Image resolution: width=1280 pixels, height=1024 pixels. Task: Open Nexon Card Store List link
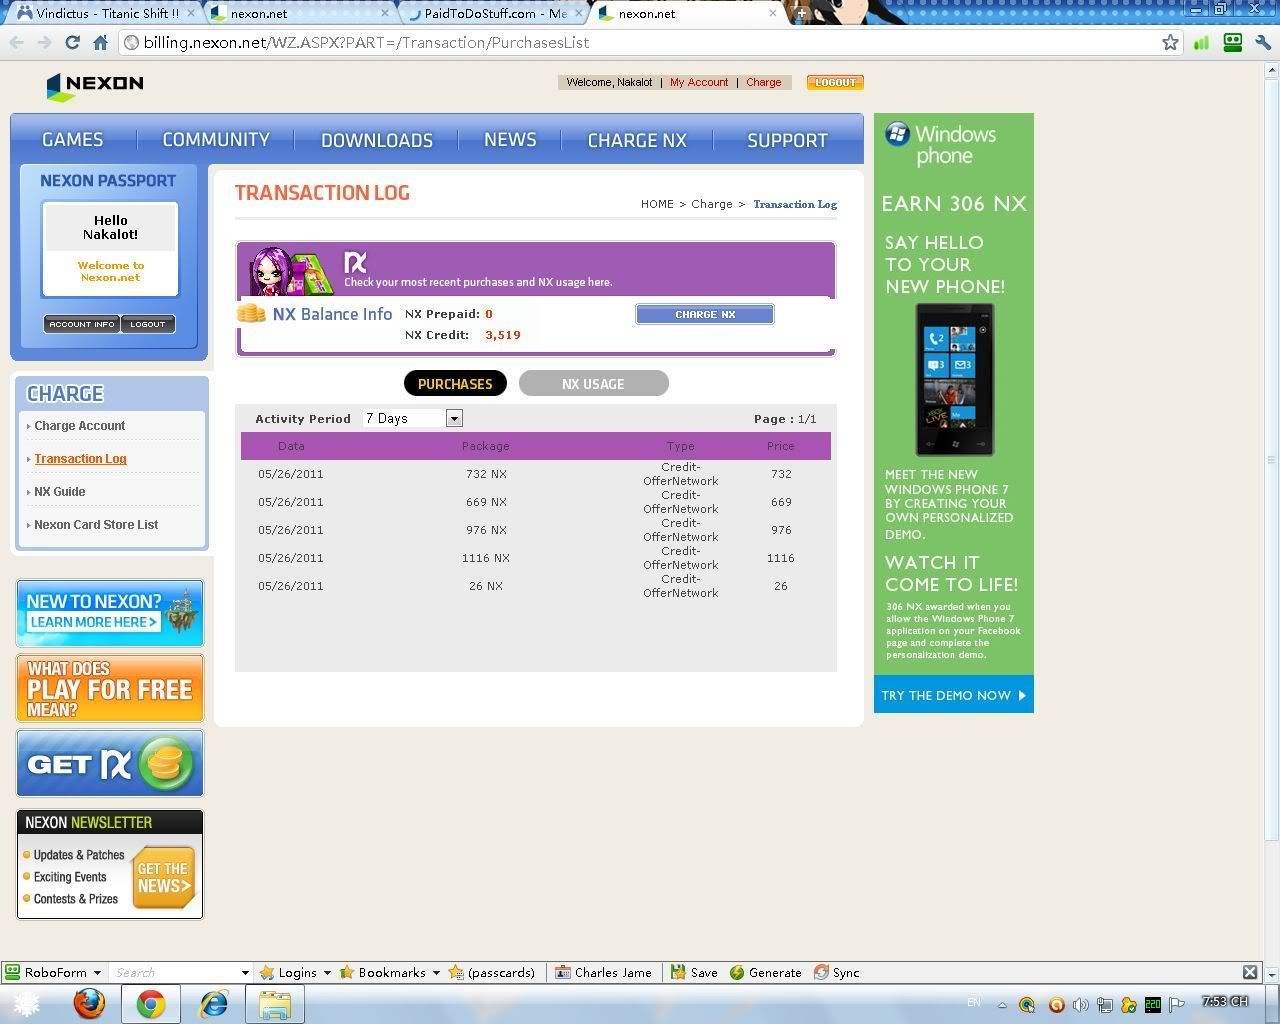click(x=96, y=525)
